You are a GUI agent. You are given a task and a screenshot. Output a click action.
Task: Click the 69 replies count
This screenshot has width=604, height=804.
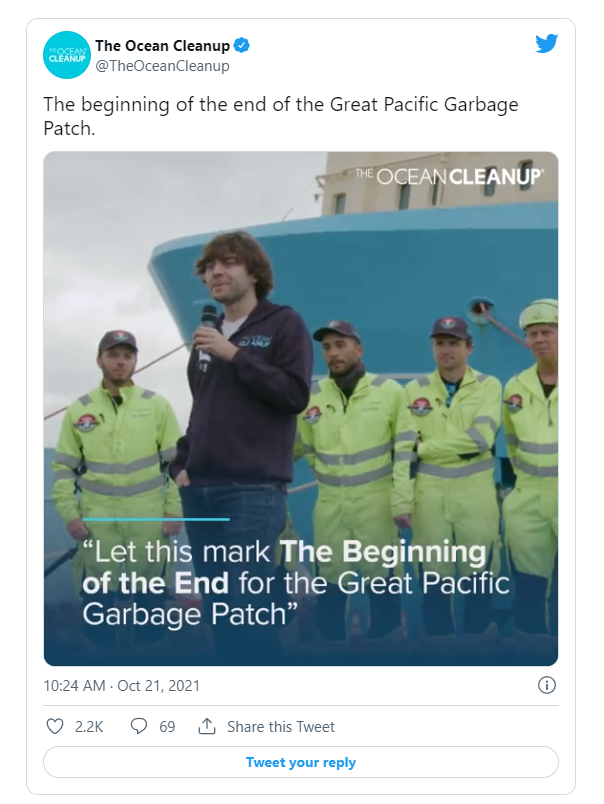(167, 727)
